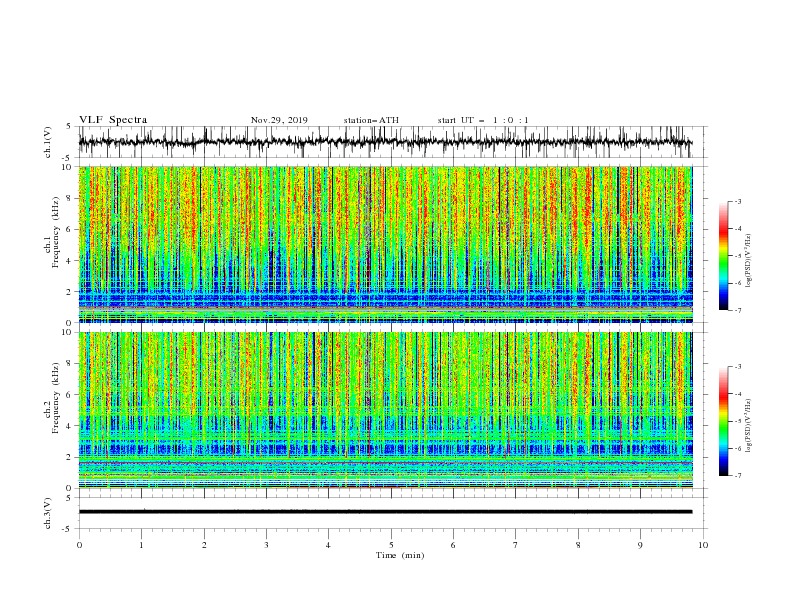792x612 pixels.
Task: Click the "-5" tick on ch.3(V) axis
Action: 68,529
